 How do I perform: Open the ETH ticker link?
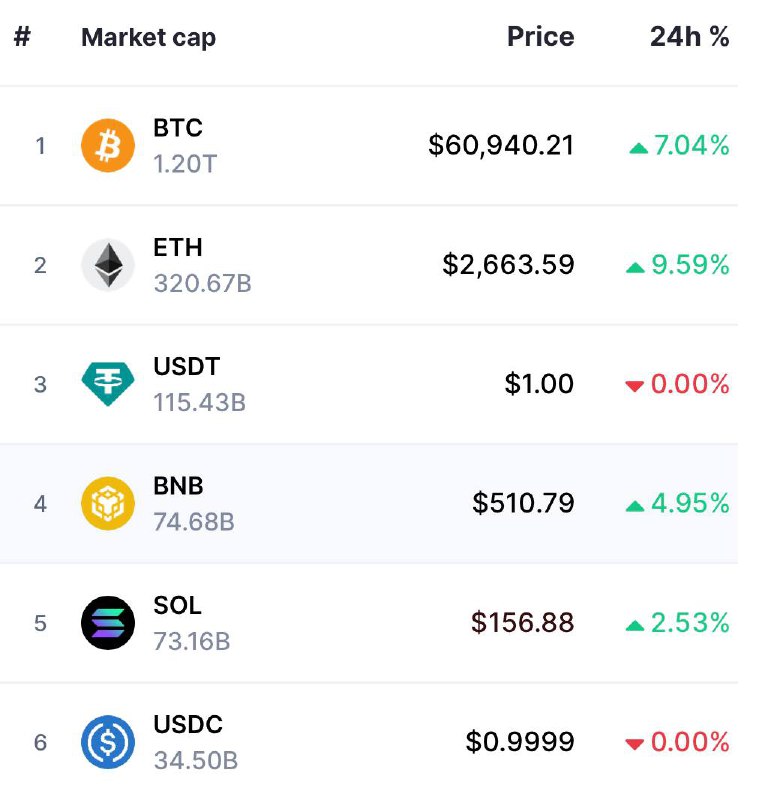[x=178, y=247]
